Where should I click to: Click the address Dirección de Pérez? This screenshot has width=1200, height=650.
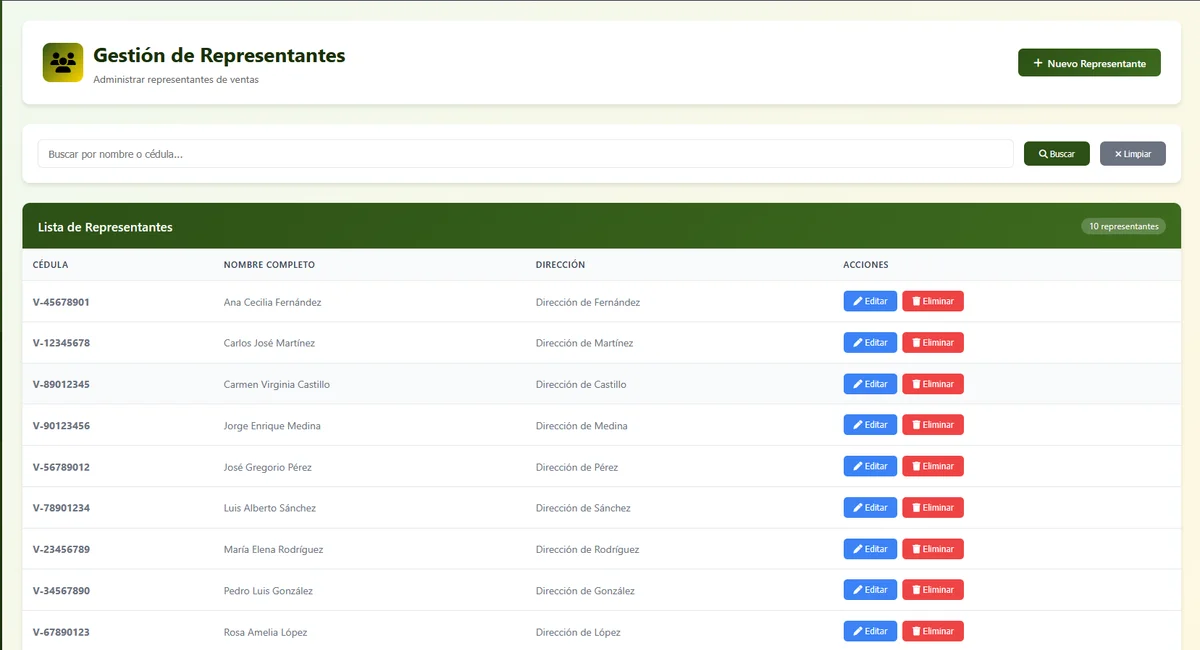[x=577, y=467]
